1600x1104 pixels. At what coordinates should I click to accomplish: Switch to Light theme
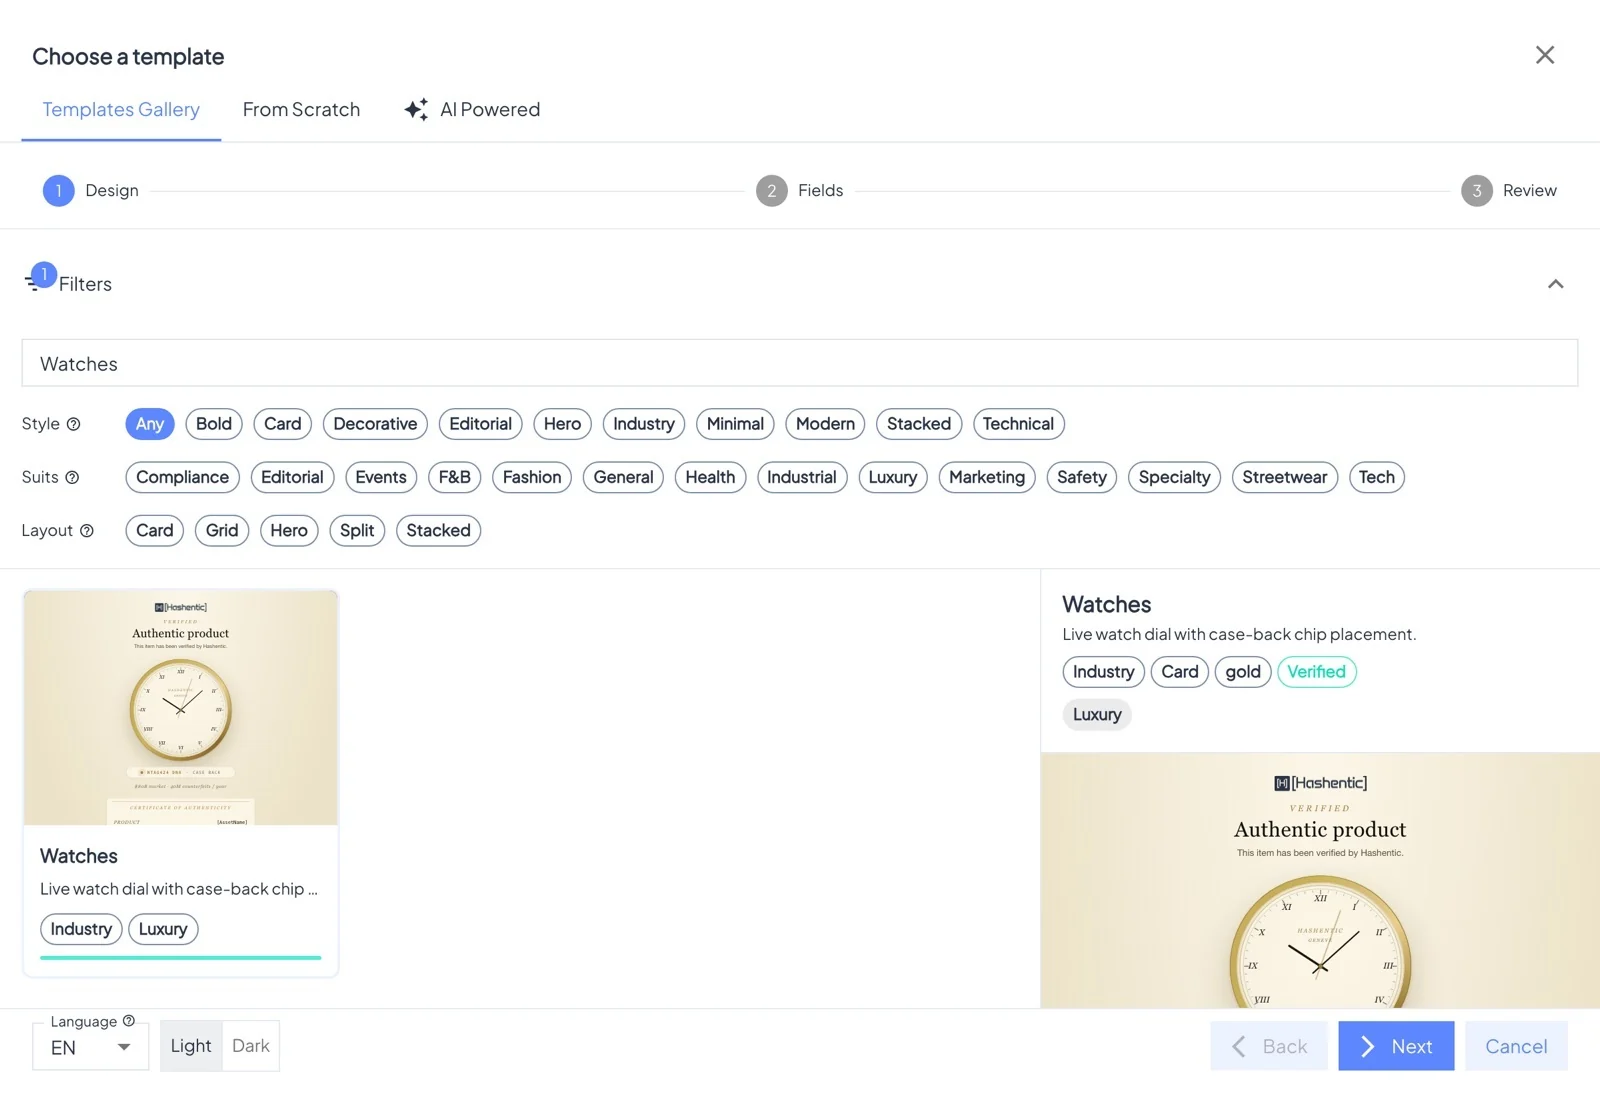pyautogui.click(x=191, y=1046)
